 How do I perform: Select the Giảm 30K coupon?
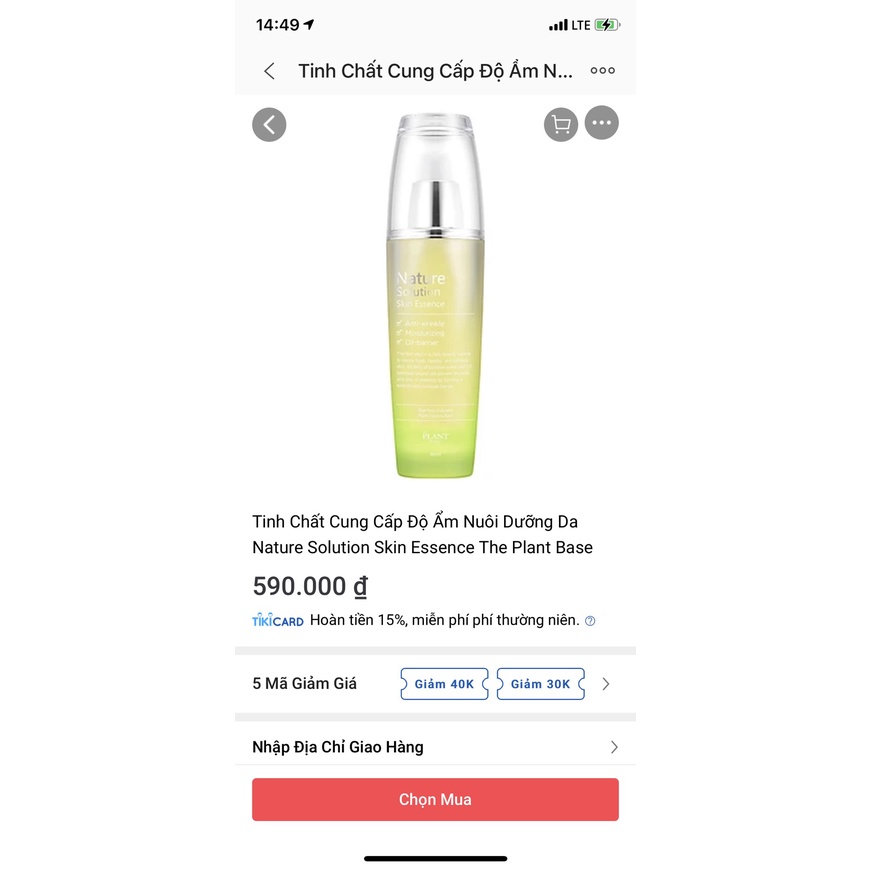click(x=540, y=684)
